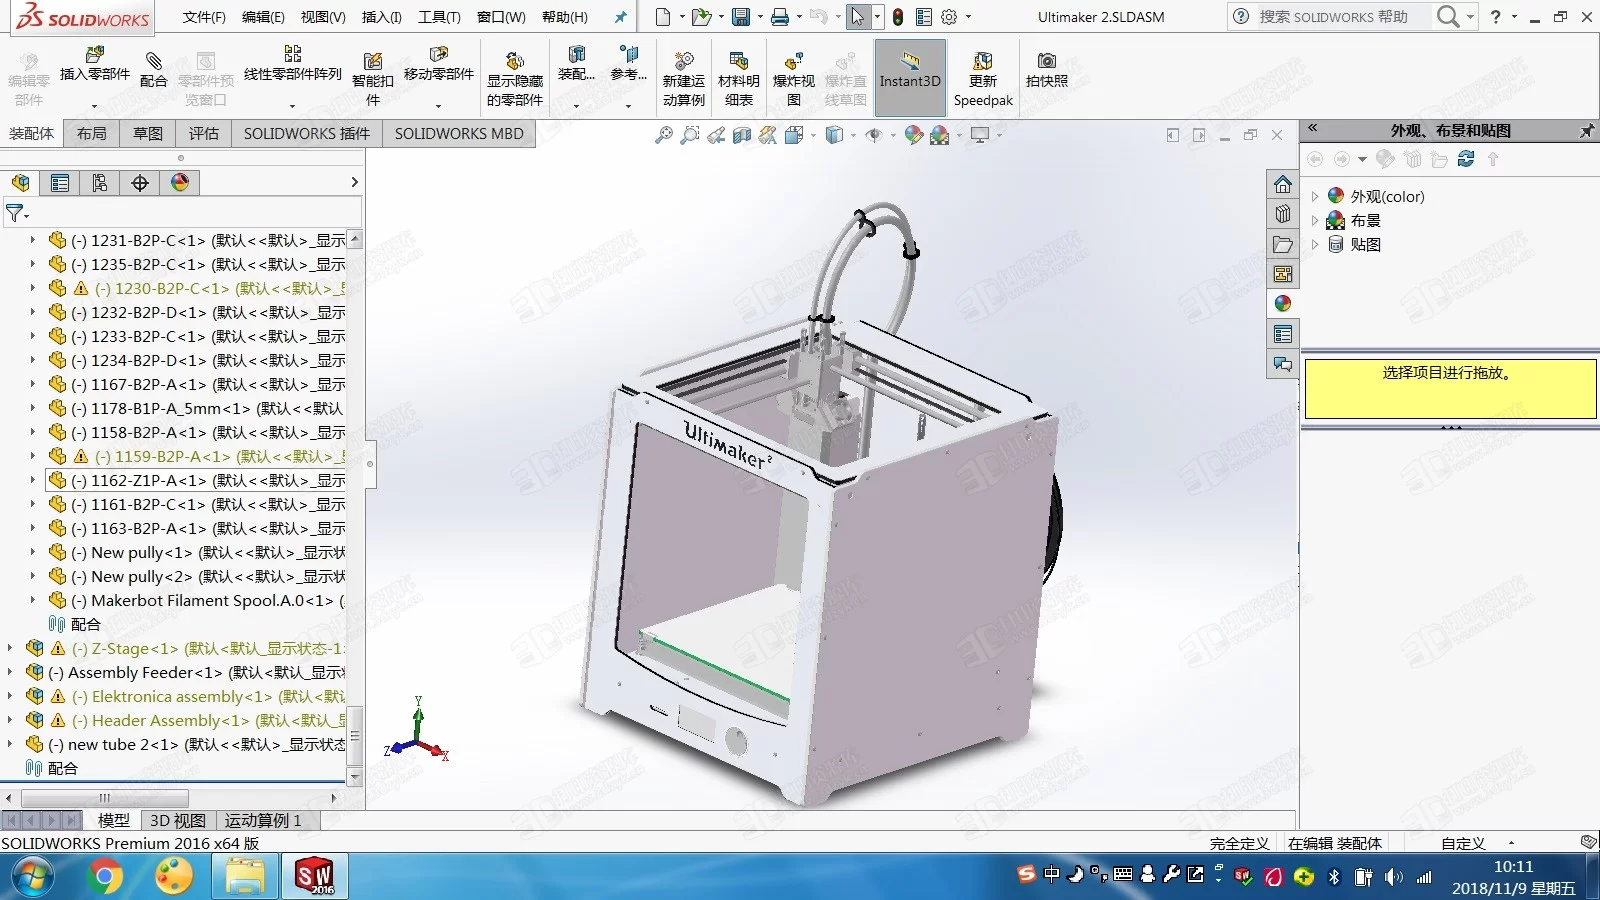1600x900 pixels.
Task: Open Chrome from taskbar
Action: click(104, 877)
